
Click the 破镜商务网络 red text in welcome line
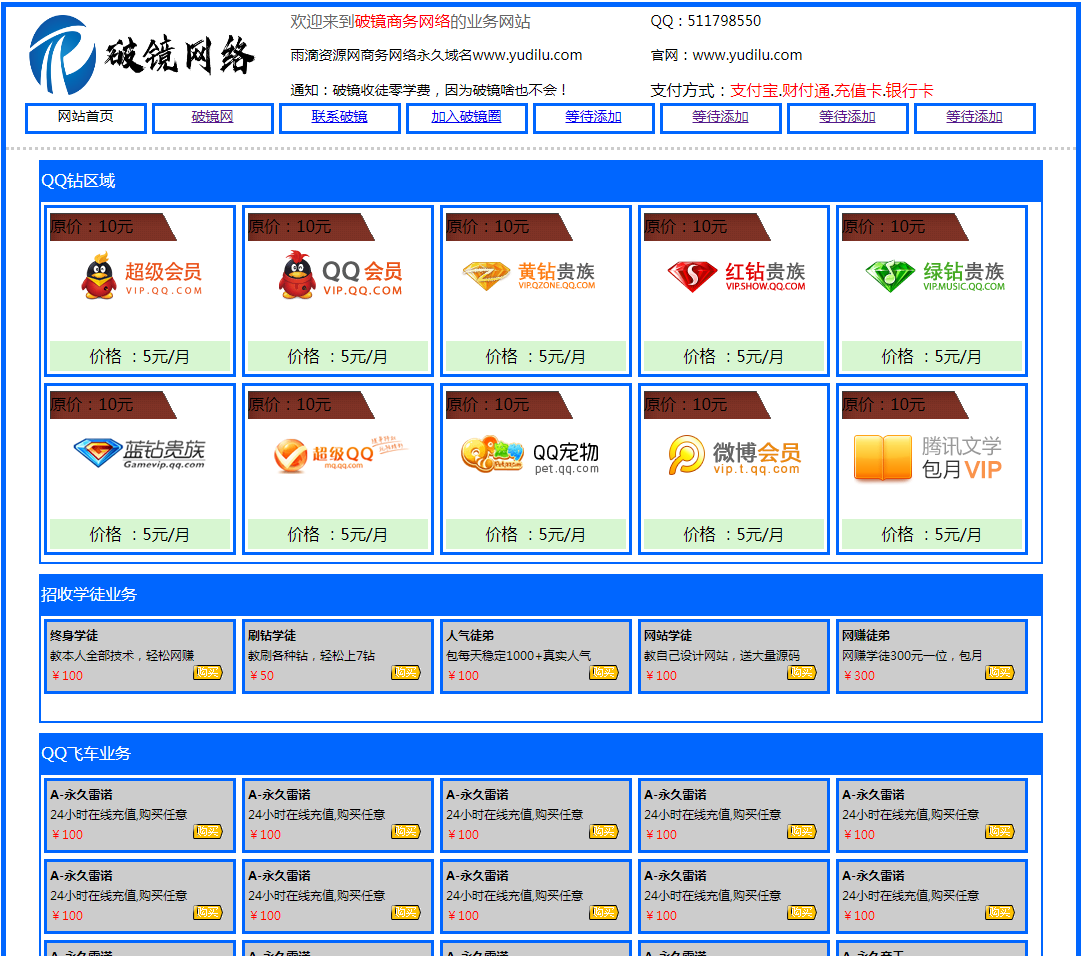tap(402, 22)
